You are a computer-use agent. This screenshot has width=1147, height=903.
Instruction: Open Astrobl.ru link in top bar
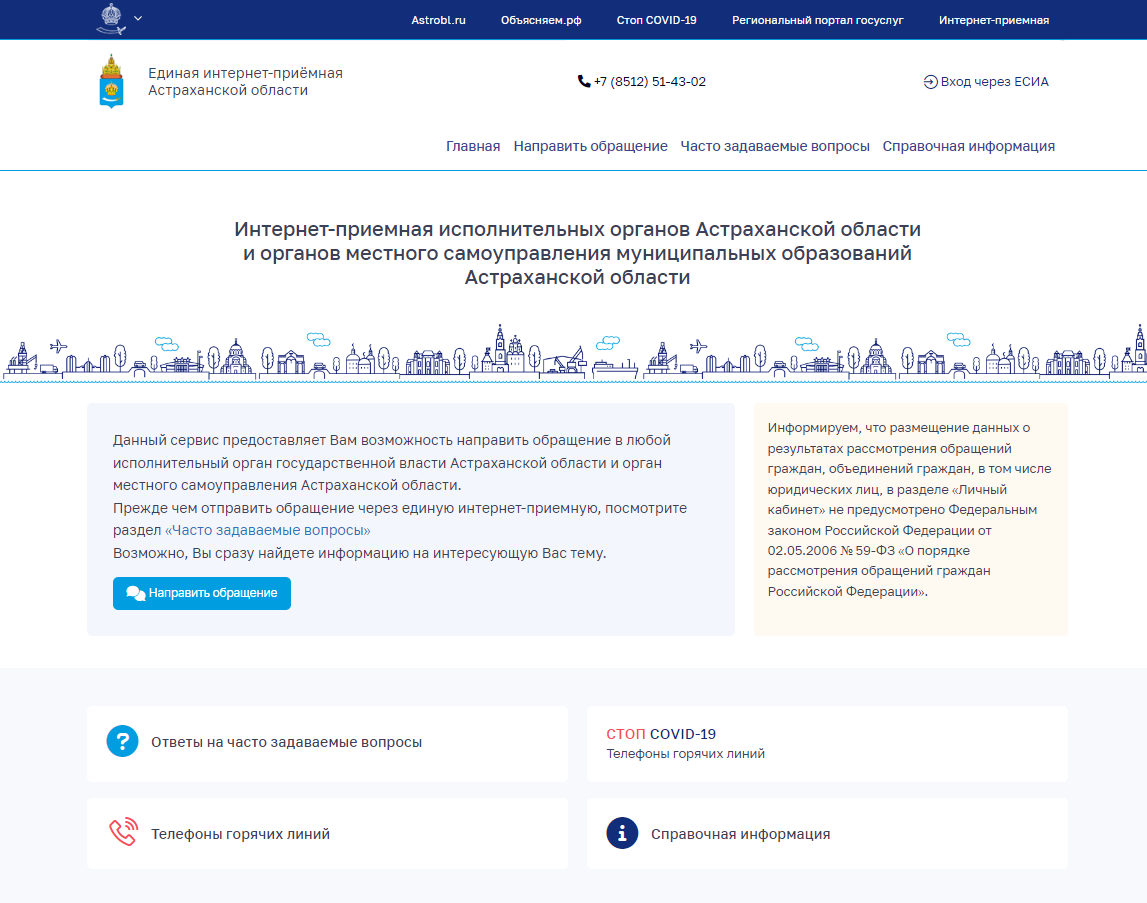438,20
